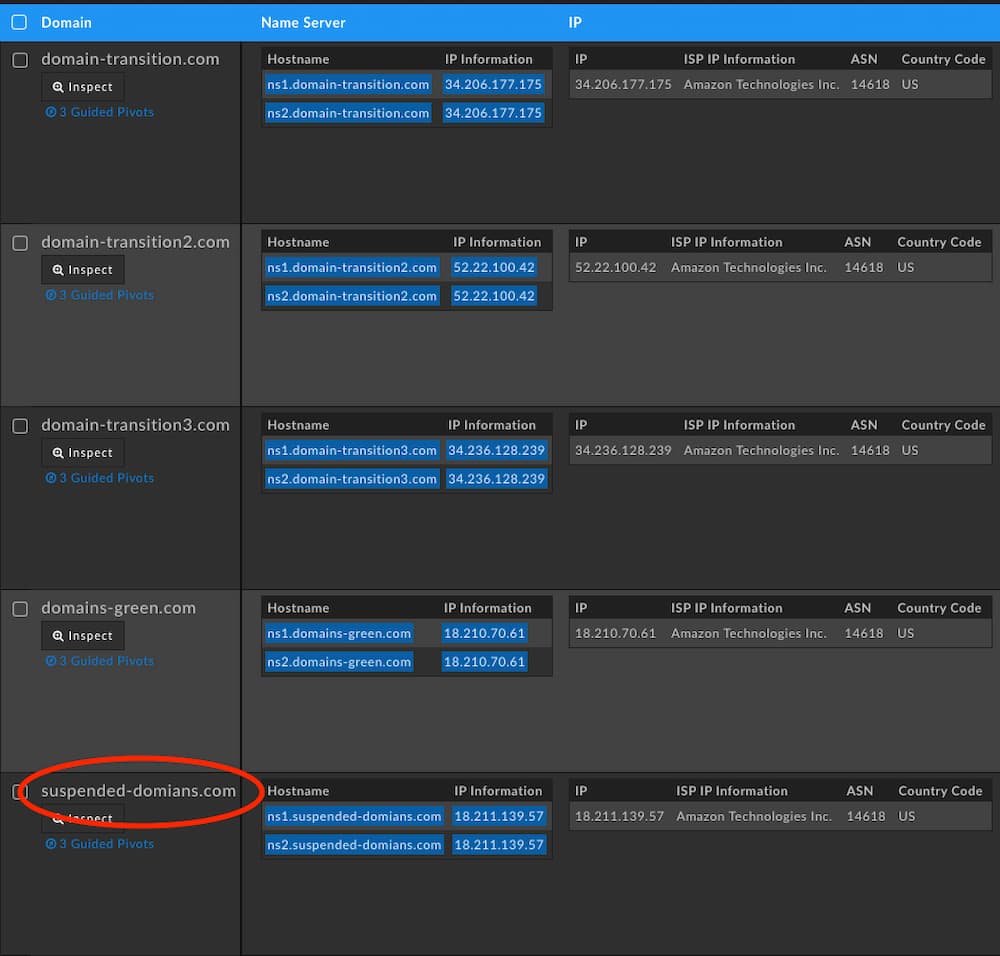Viewport: 1000px width, 956px height.
Task: Inspect domains-green.com
Action: pos(83,636)
